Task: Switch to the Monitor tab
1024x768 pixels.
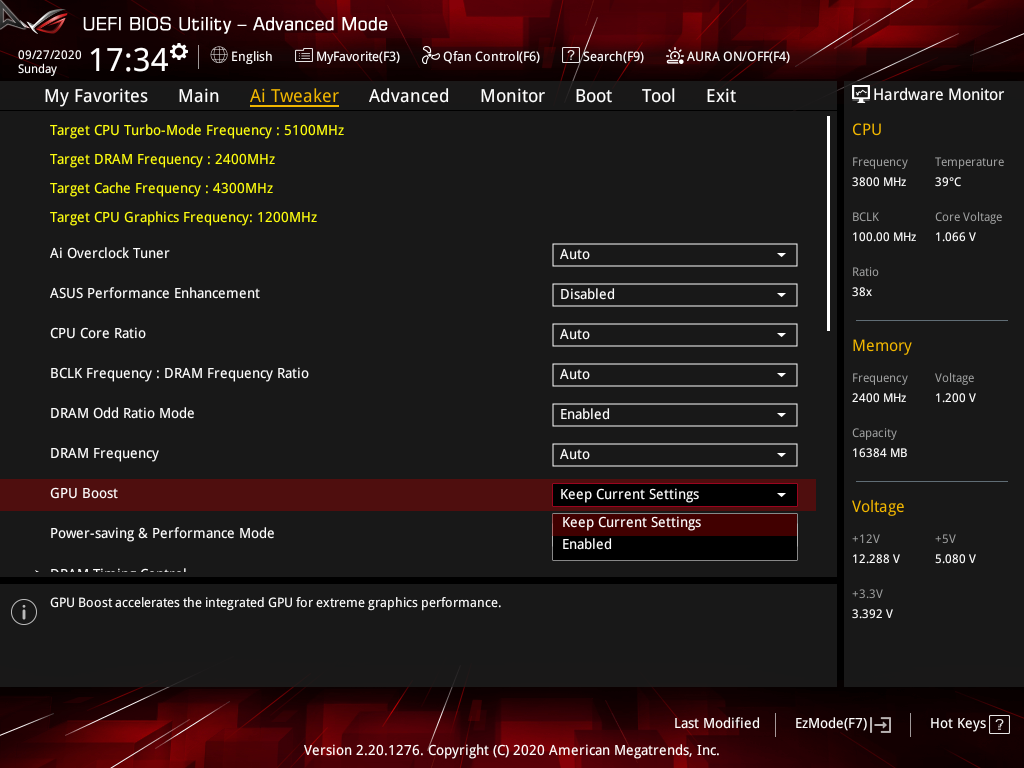Action: click(512, 96)
